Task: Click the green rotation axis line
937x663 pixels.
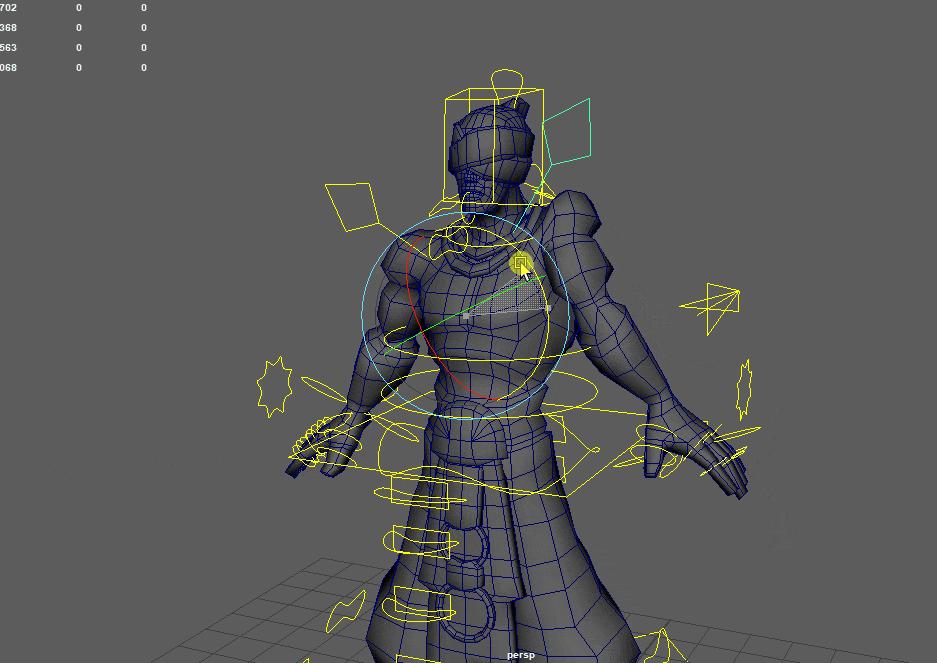Action: tap(430, 326)
